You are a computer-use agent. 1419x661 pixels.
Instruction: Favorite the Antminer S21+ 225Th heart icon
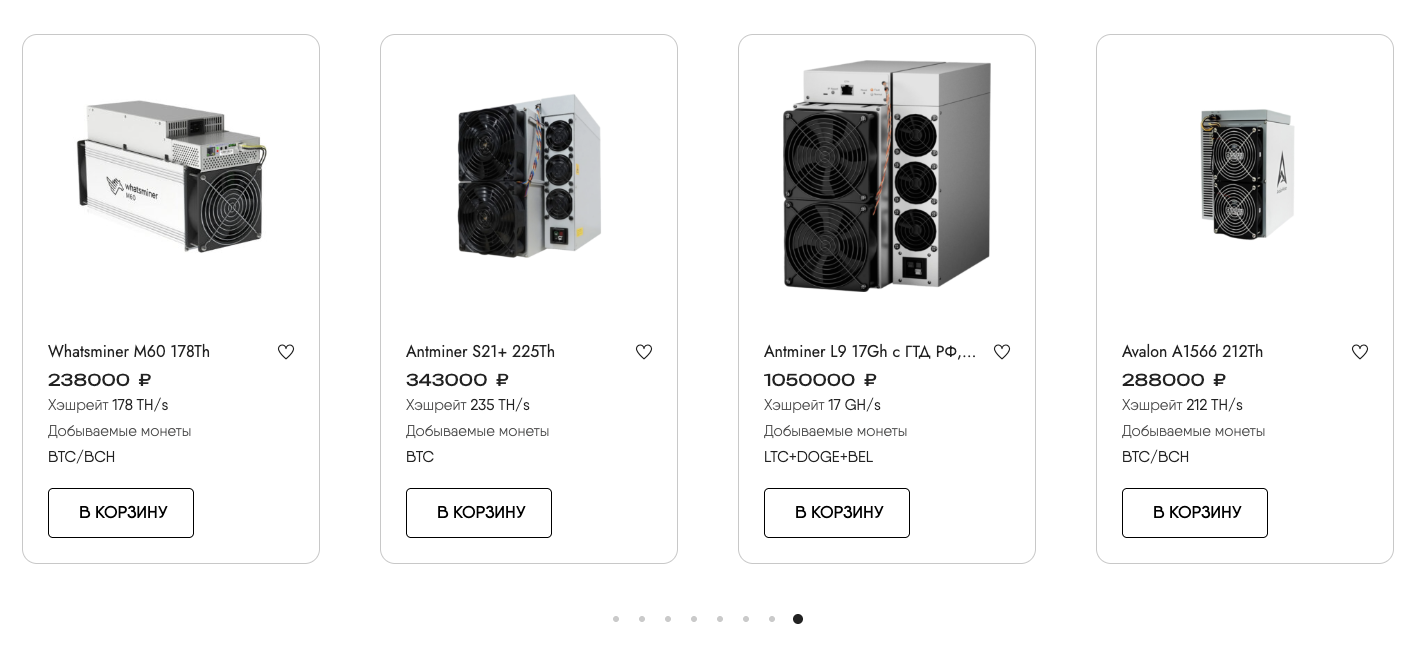(644, 352)
